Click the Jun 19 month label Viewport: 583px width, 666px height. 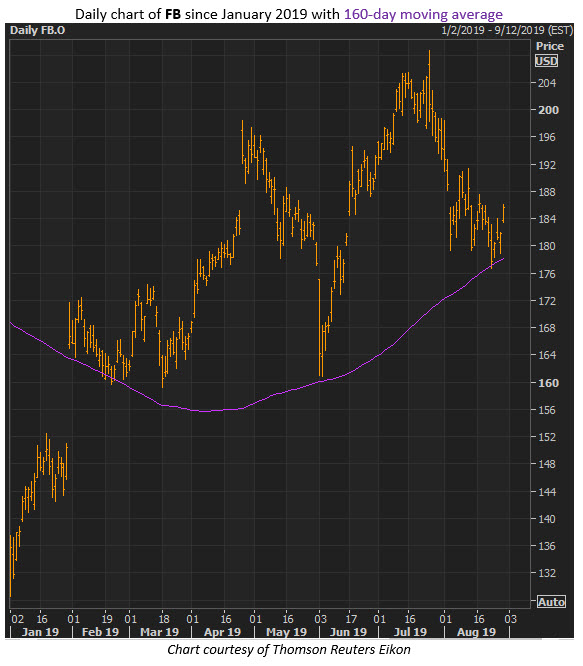(349, 632)
